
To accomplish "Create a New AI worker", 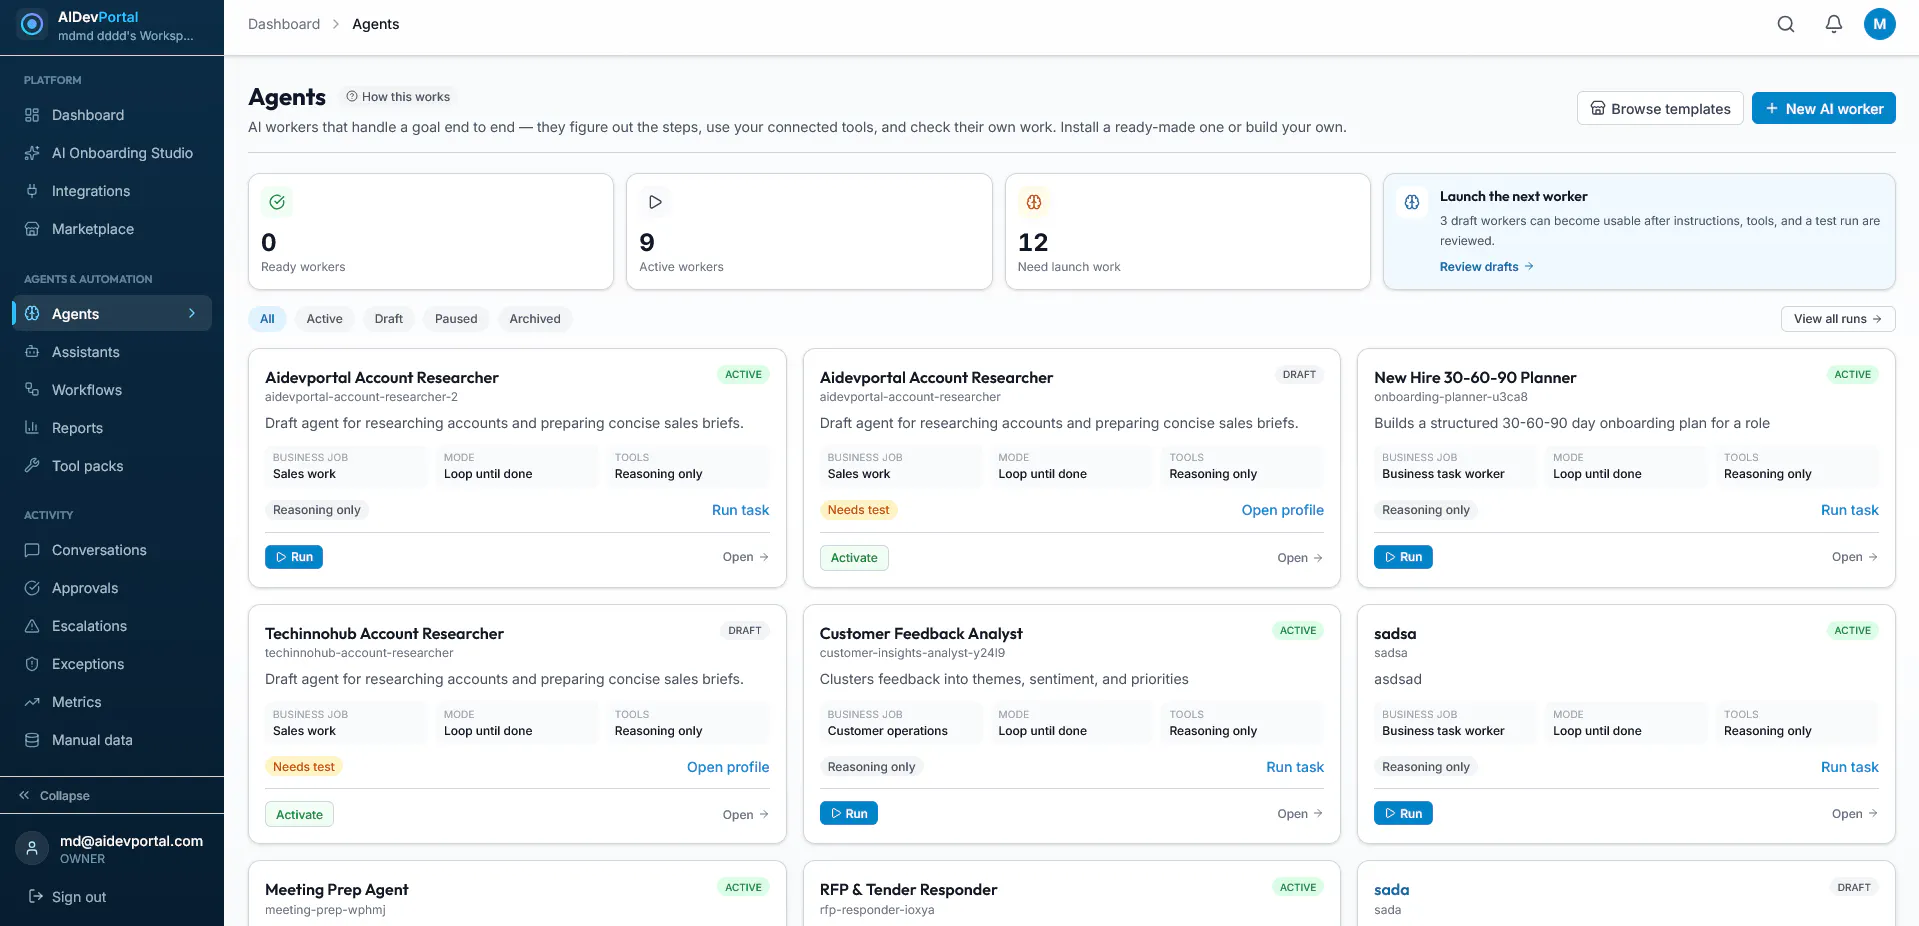I will coord(1824,108).
